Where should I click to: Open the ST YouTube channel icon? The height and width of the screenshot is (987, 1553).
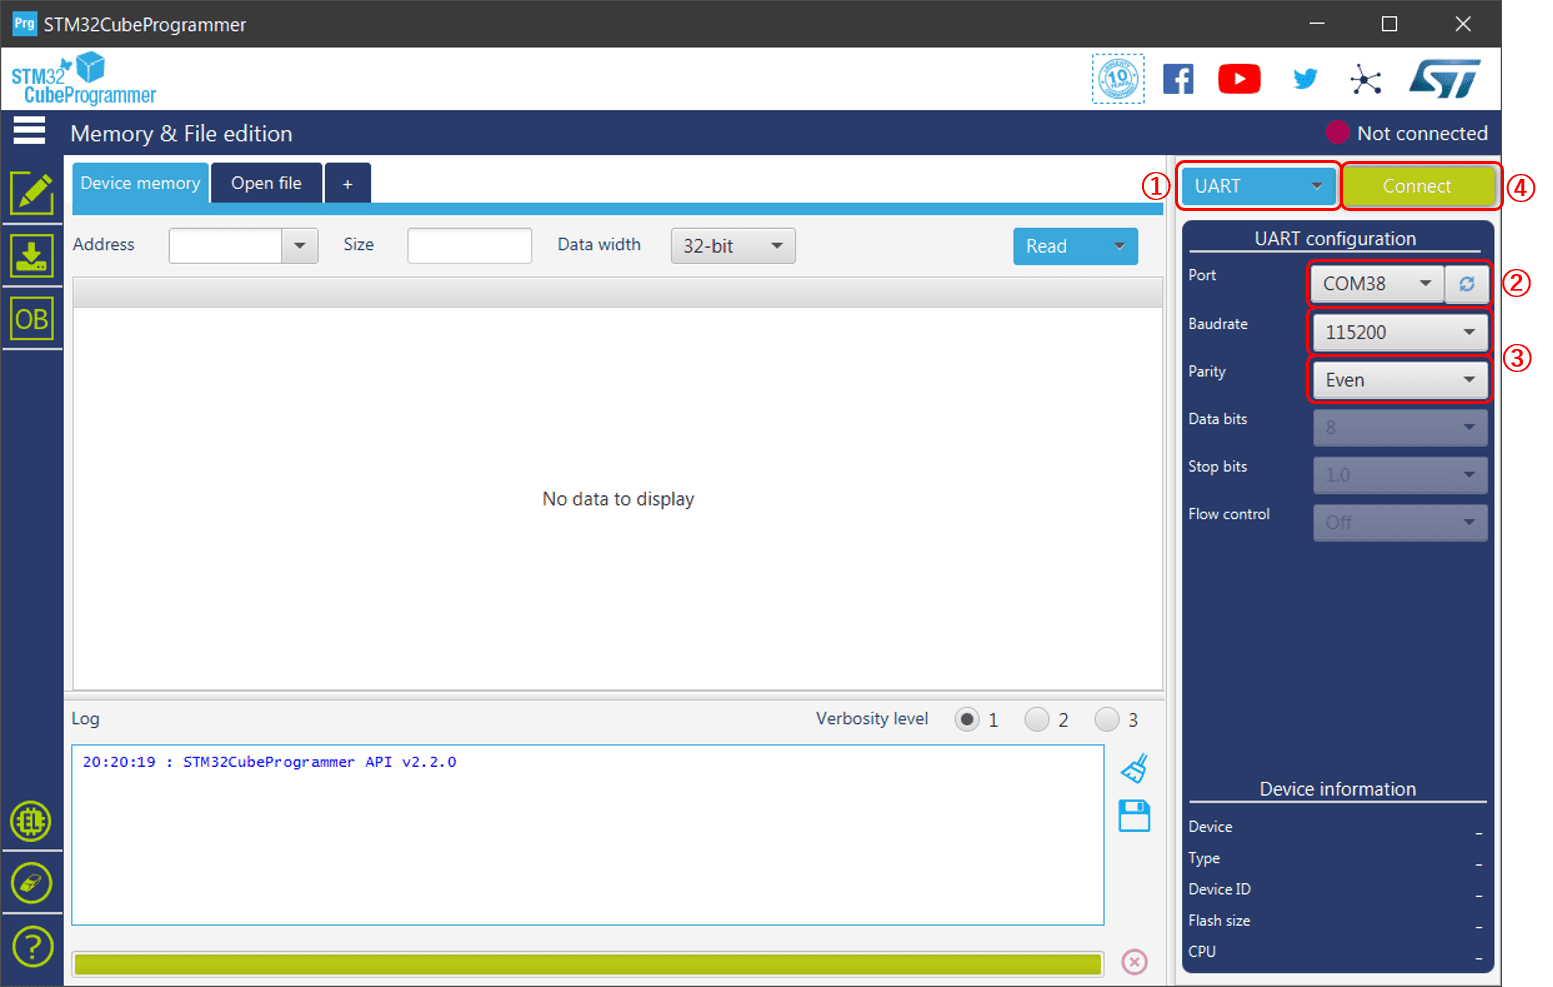point(1238,79)
